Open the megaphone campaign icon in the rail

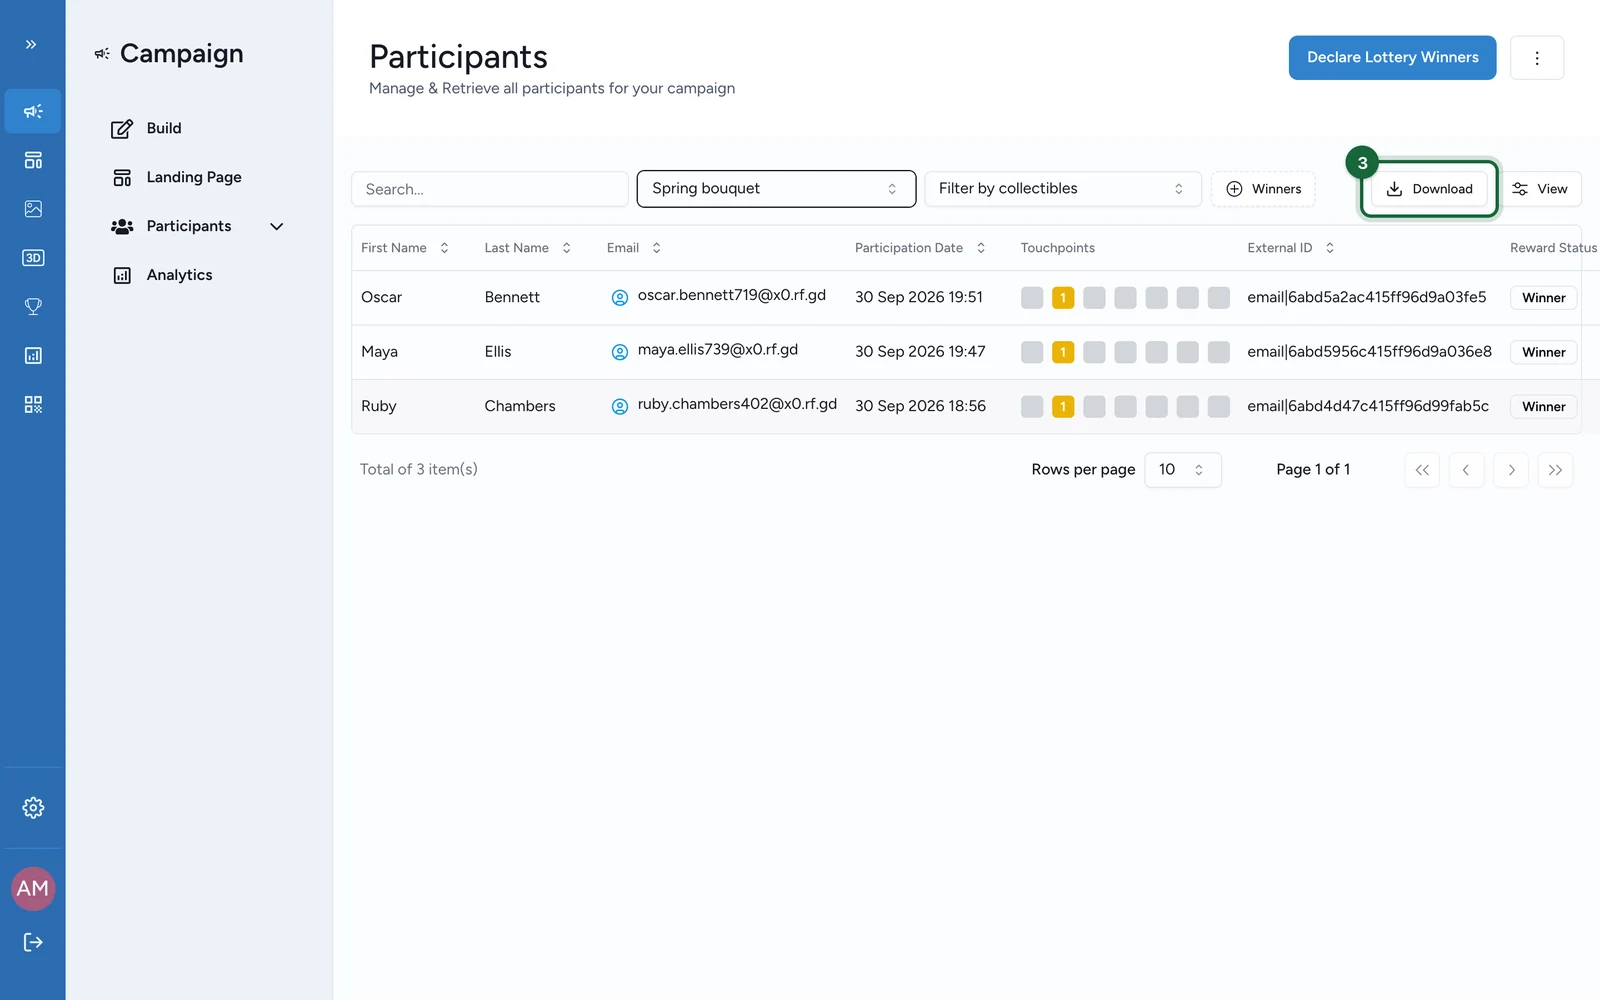point(33,111)
